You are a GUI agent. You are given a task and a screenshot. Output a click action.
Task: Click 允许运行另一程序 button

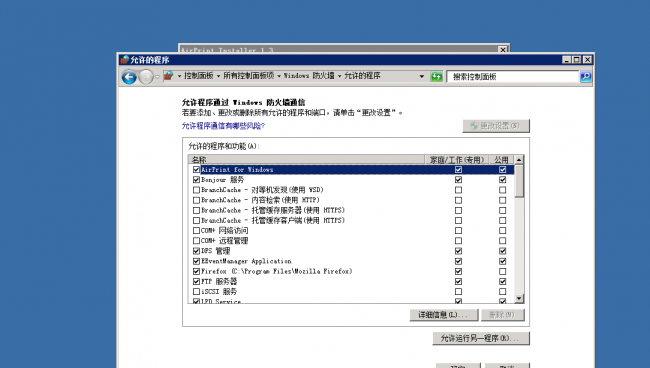(x=481, y=338)
